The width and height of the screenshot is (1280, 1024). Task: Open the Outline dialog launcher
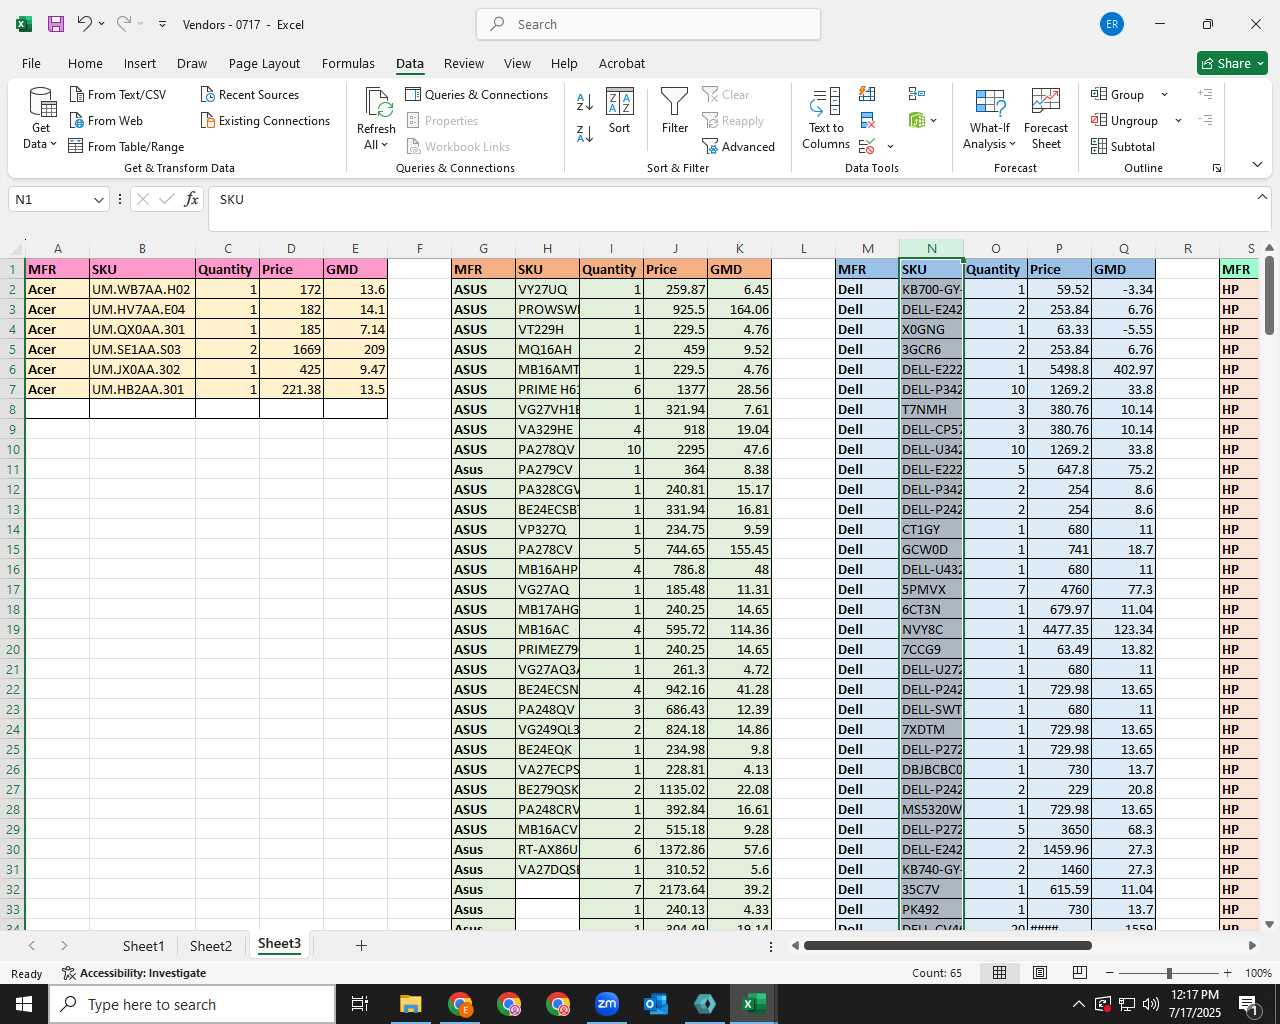click(1217, 168)
